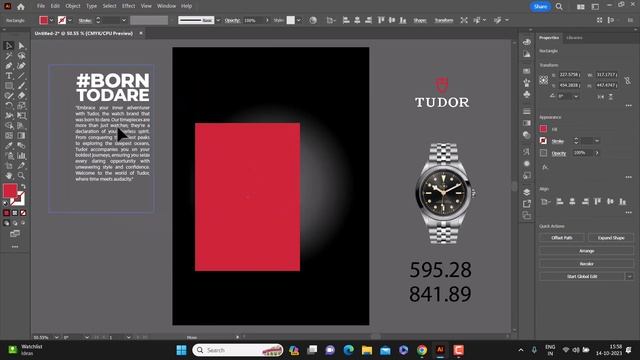Open the Effect menu
This screenshot has width=640, height=360.
pyautogui.click(x=129, y=6)
